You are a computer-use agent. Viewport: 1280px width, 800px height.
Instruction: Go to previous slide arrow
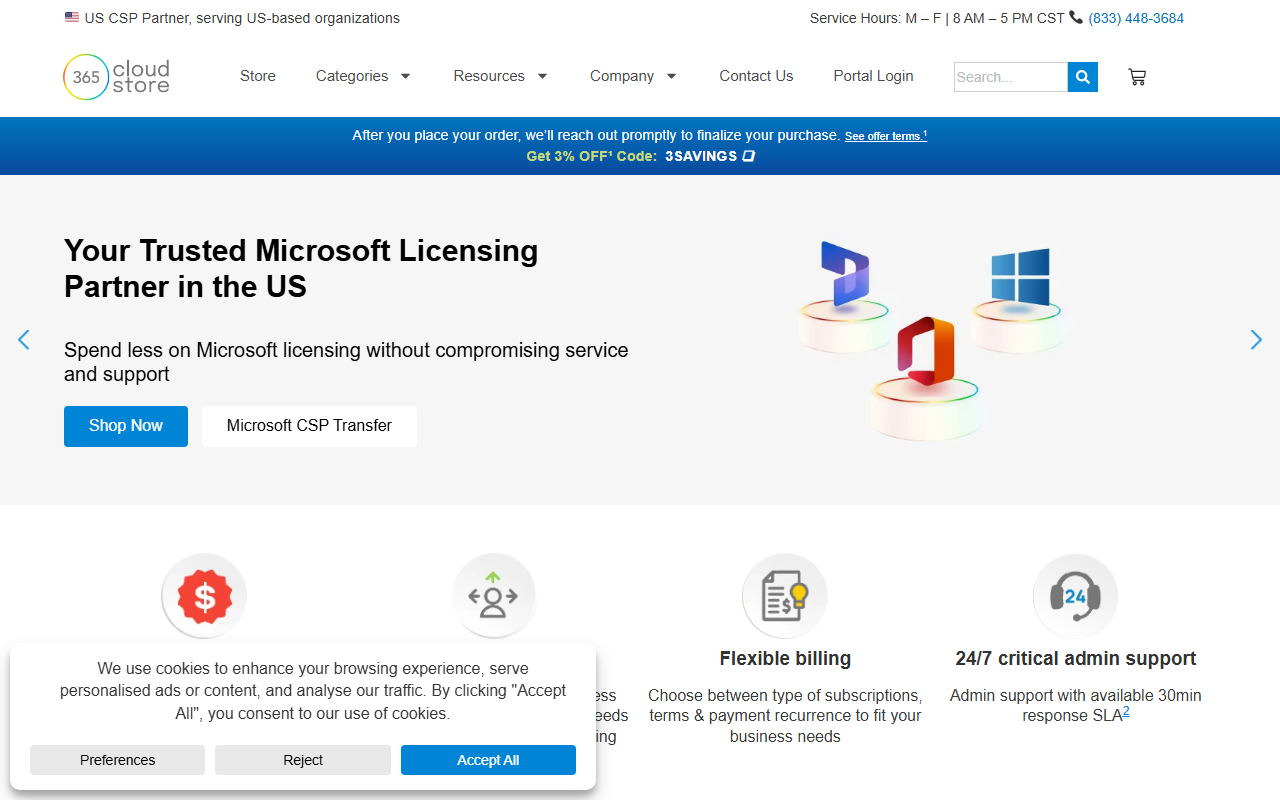click(24, 340)
